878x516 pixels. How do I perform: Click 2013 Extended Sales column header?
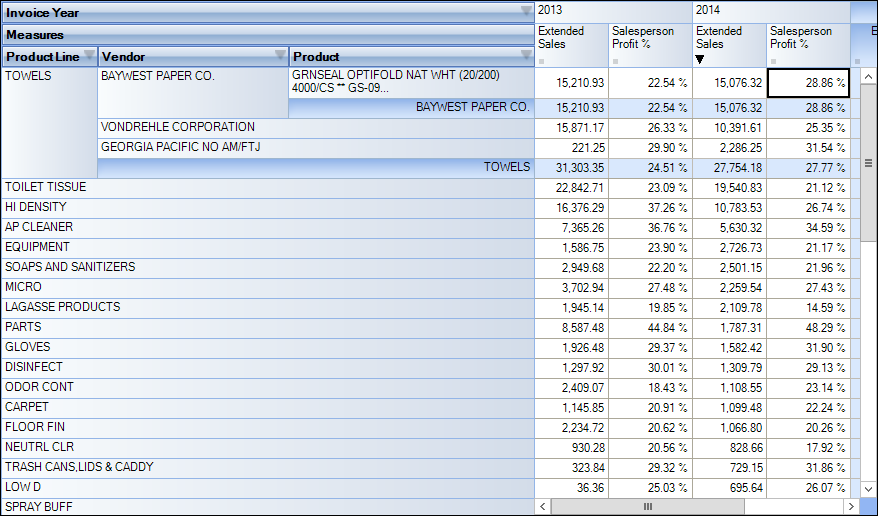pos(572,45)
